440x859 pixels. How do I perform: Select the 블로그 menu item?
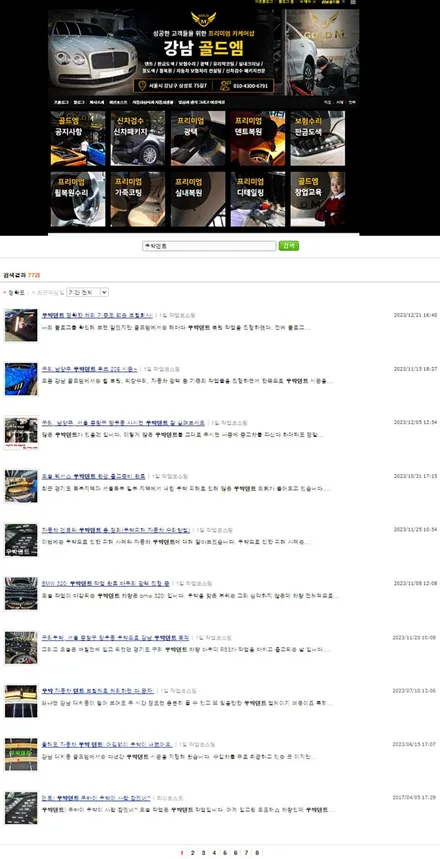(79, 102)
